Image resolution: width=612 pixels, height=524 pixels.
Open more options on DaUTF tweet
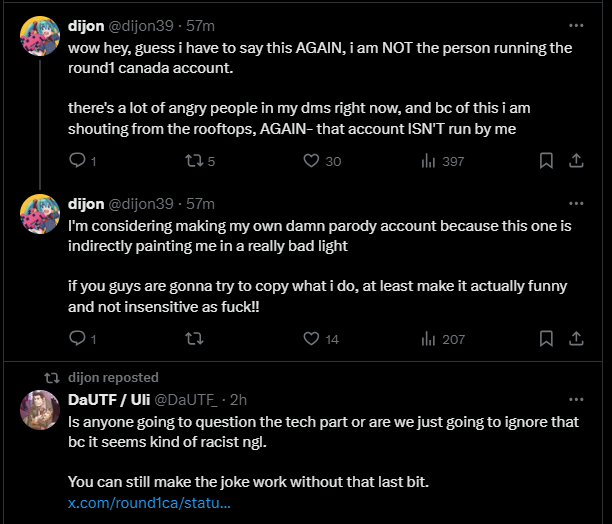click(x=576, y=400)
